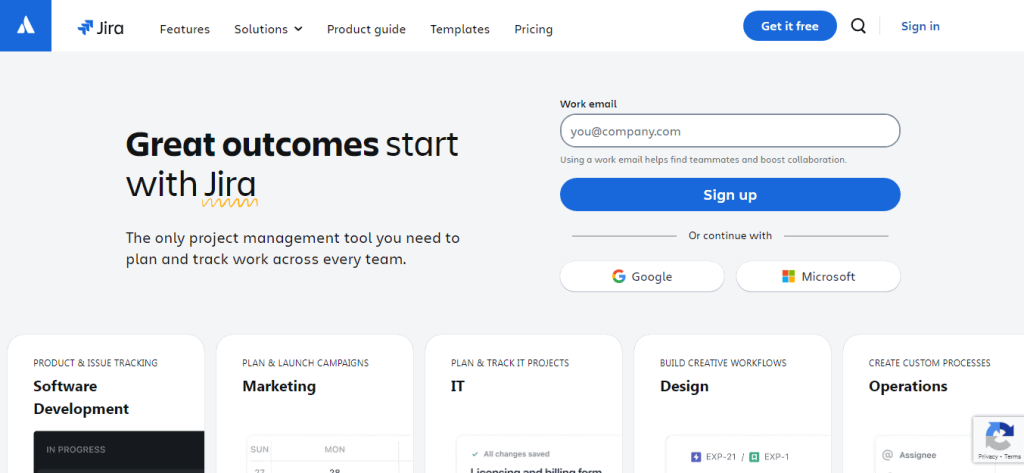The height and width of the screenshot is (473, 1024).
Task: Open the Software Development card
Action: pyautogui.click(x=106, y=398)
